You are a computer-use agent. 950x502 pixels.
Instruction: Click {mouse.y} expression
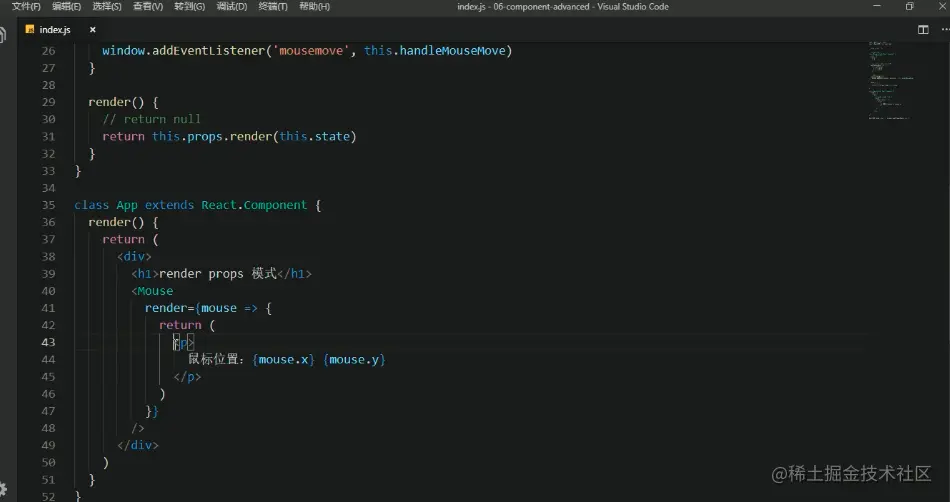coord(354,360)
